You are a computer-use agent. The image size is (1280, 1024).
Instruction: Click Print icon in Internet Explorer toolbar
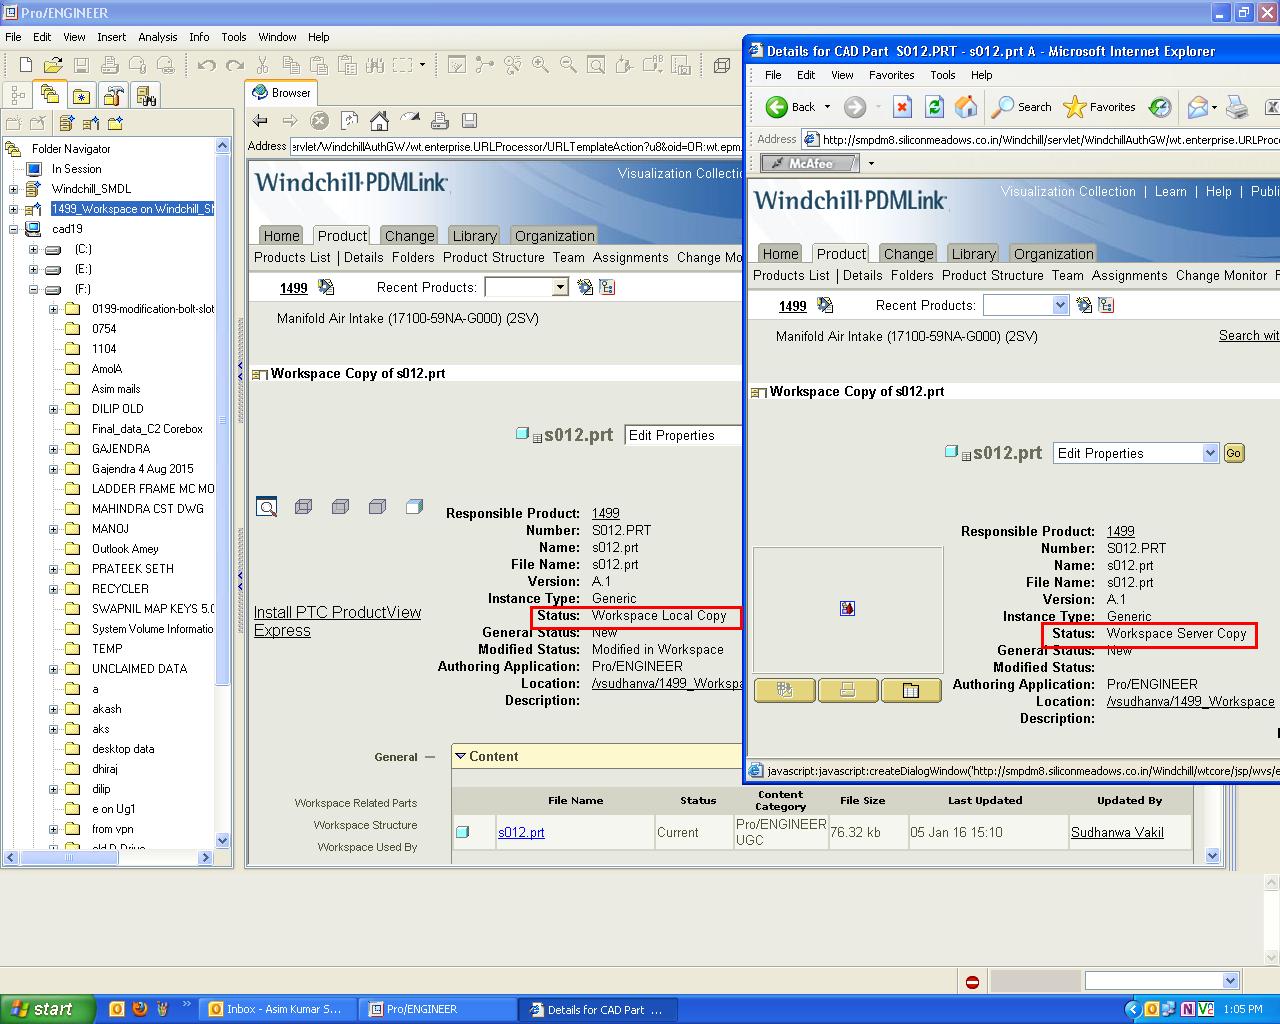tap(1237, 107)
